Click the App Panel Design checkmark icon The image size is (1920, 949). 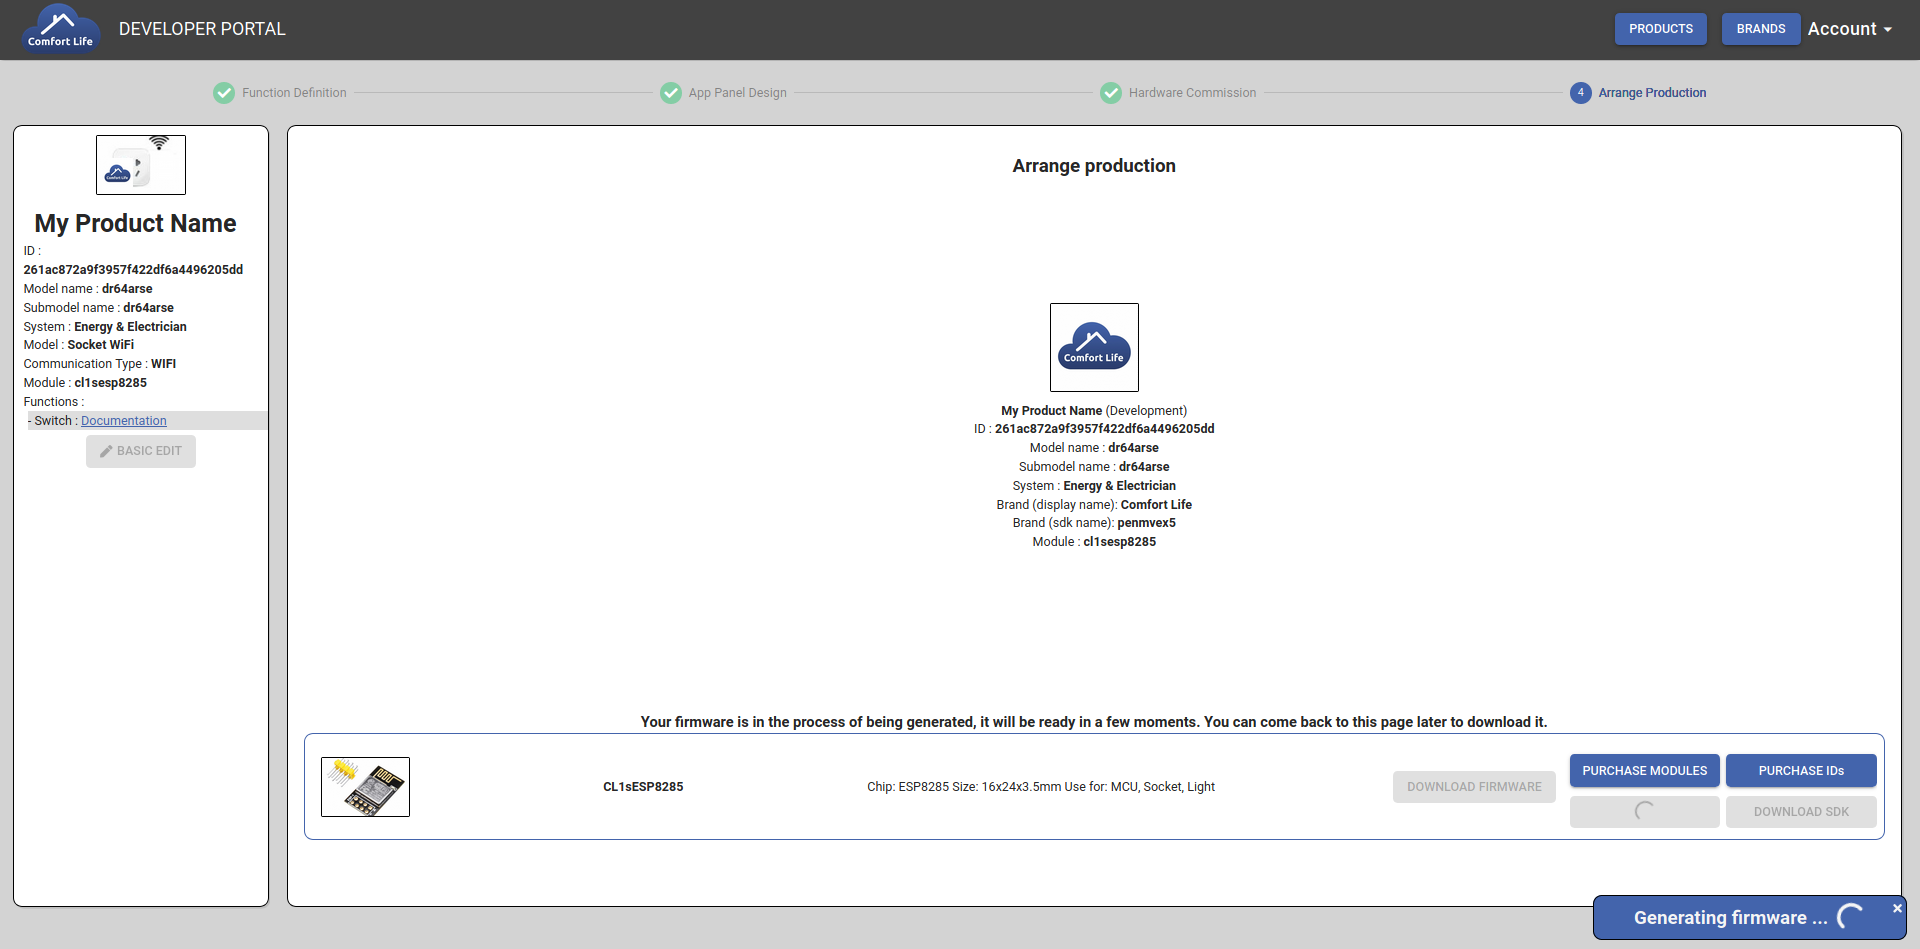(671, 93)
